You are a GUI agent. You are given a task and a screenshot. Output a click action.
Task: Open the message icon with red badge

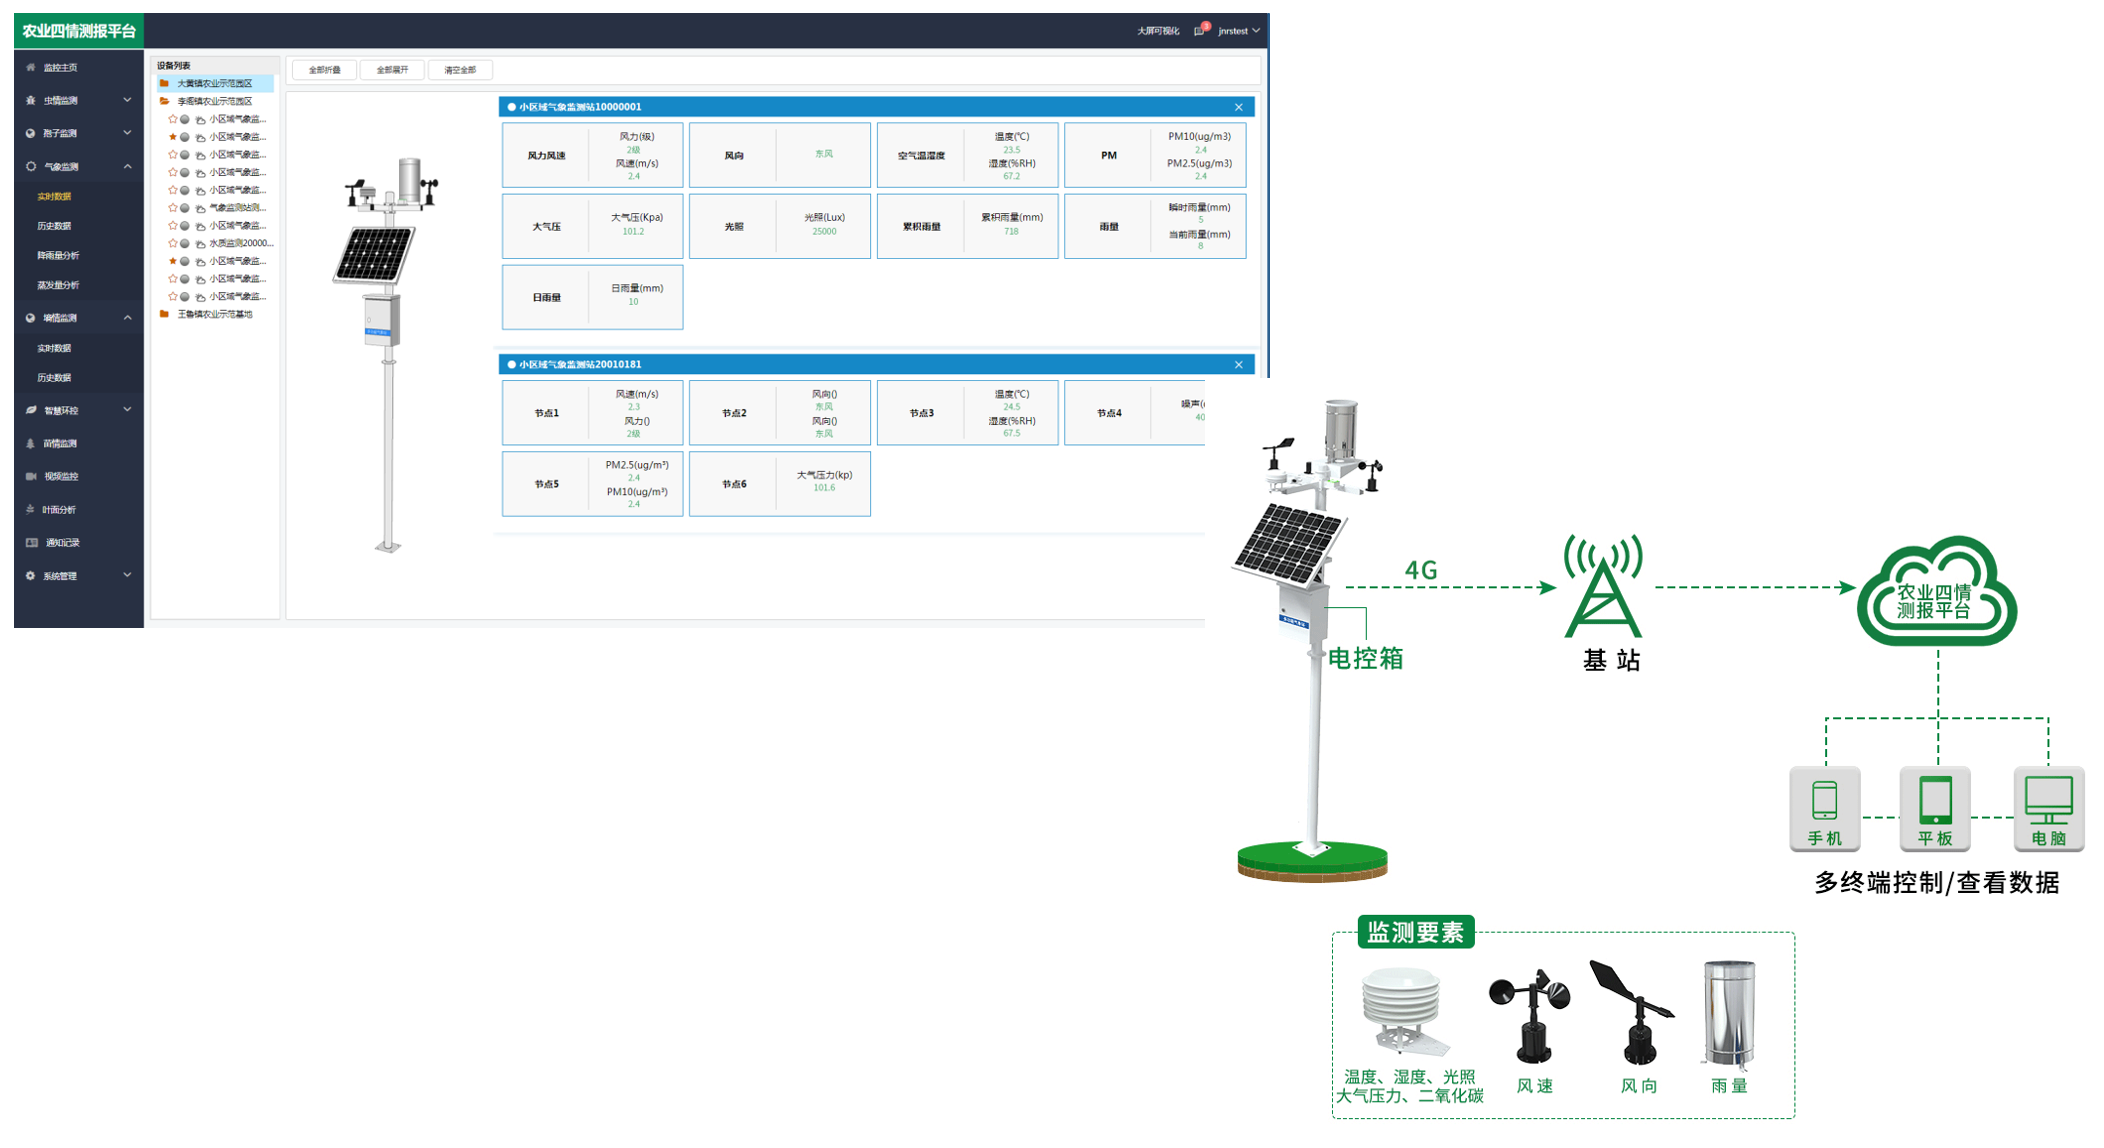(1200, 30)
